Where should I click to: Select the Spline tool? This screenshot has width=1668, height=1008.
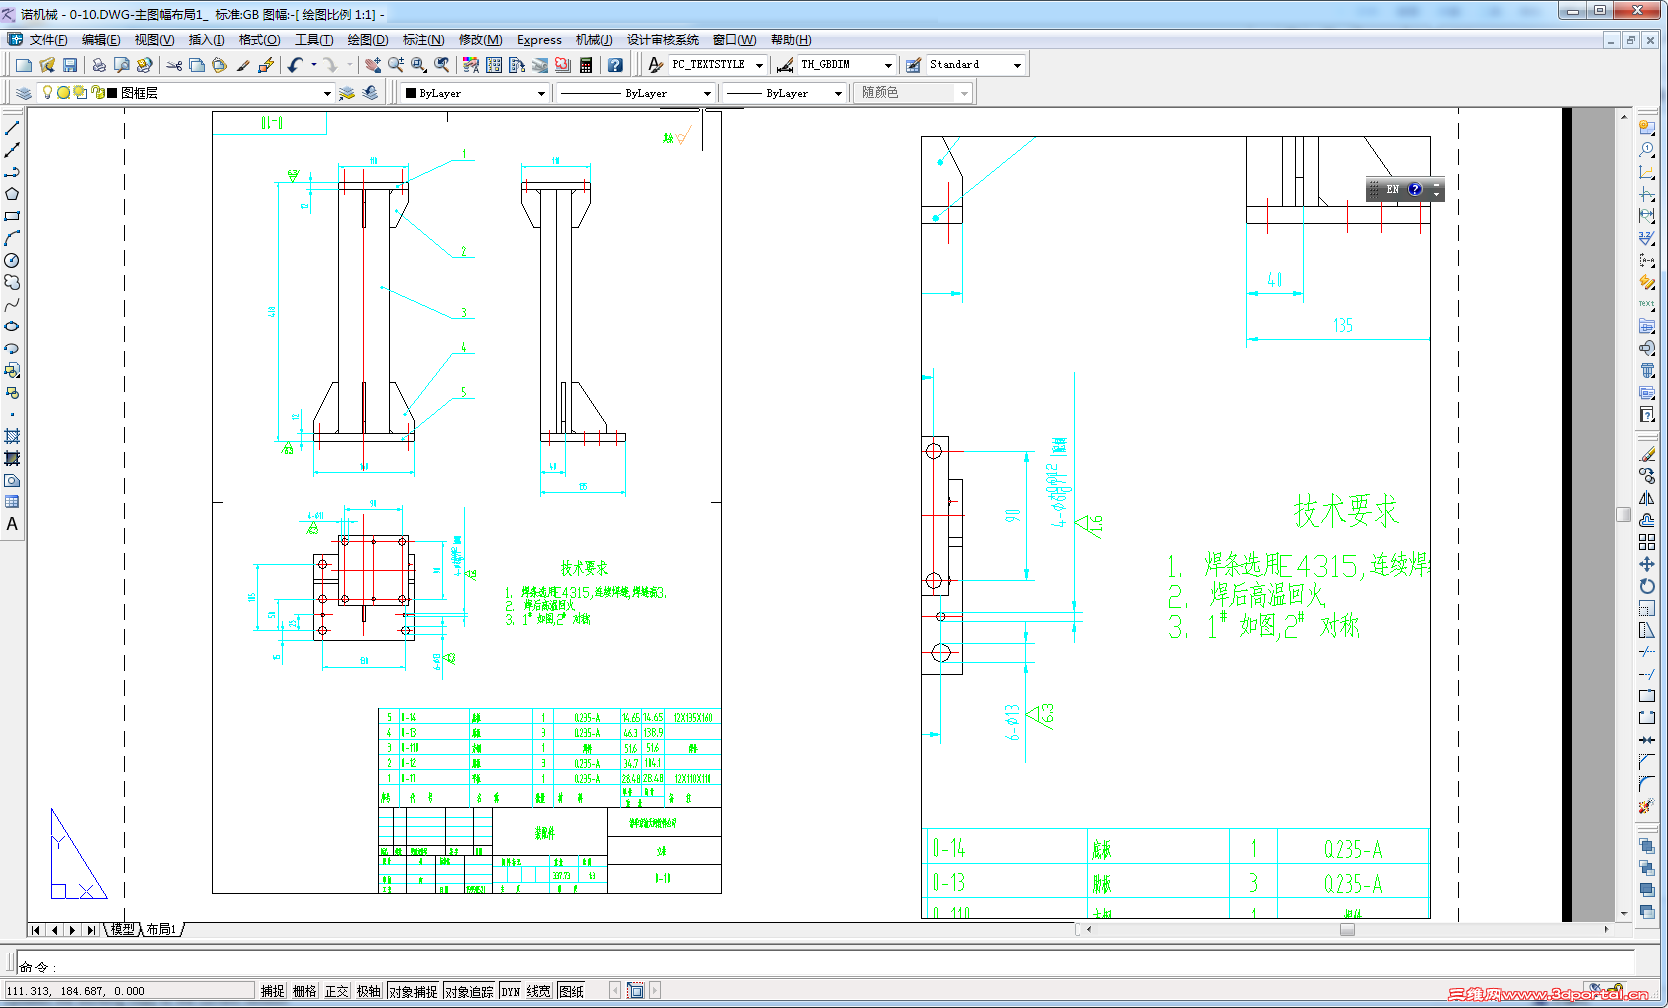[12, 304]
